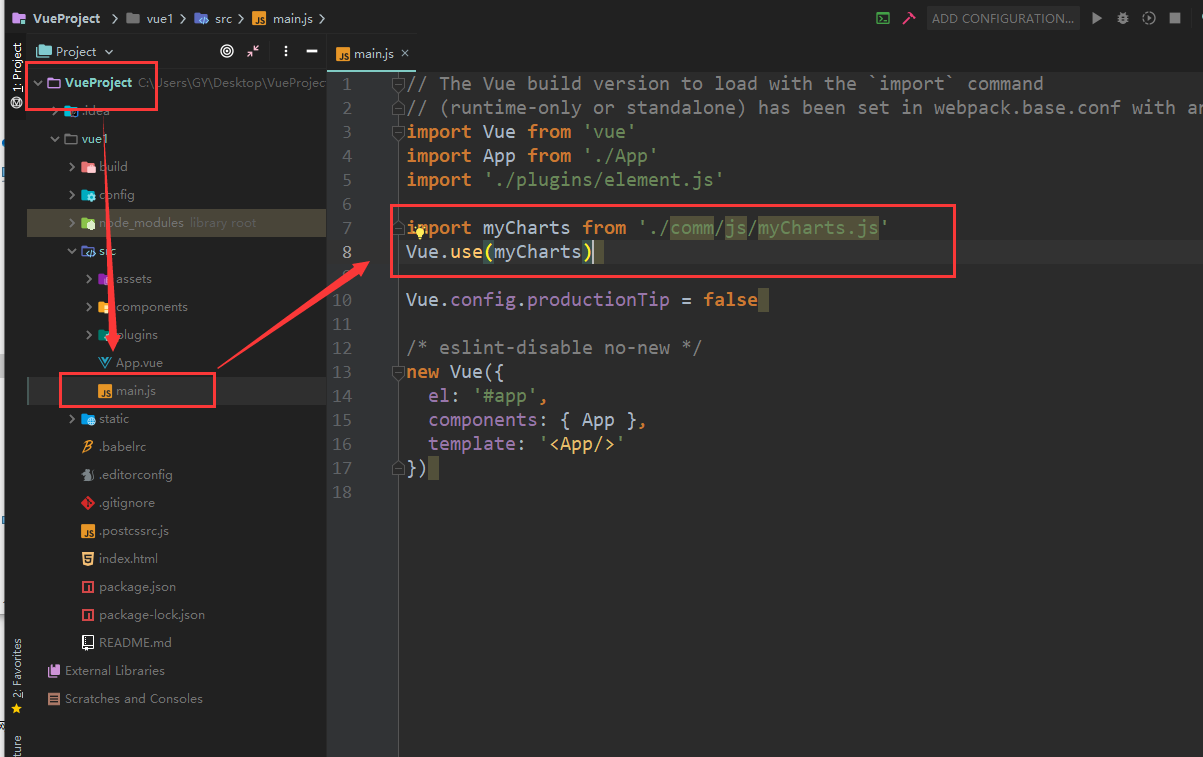1203x757 pixels.
Task: Click the eslint-disable no-new comment
Action: point(554,348)
